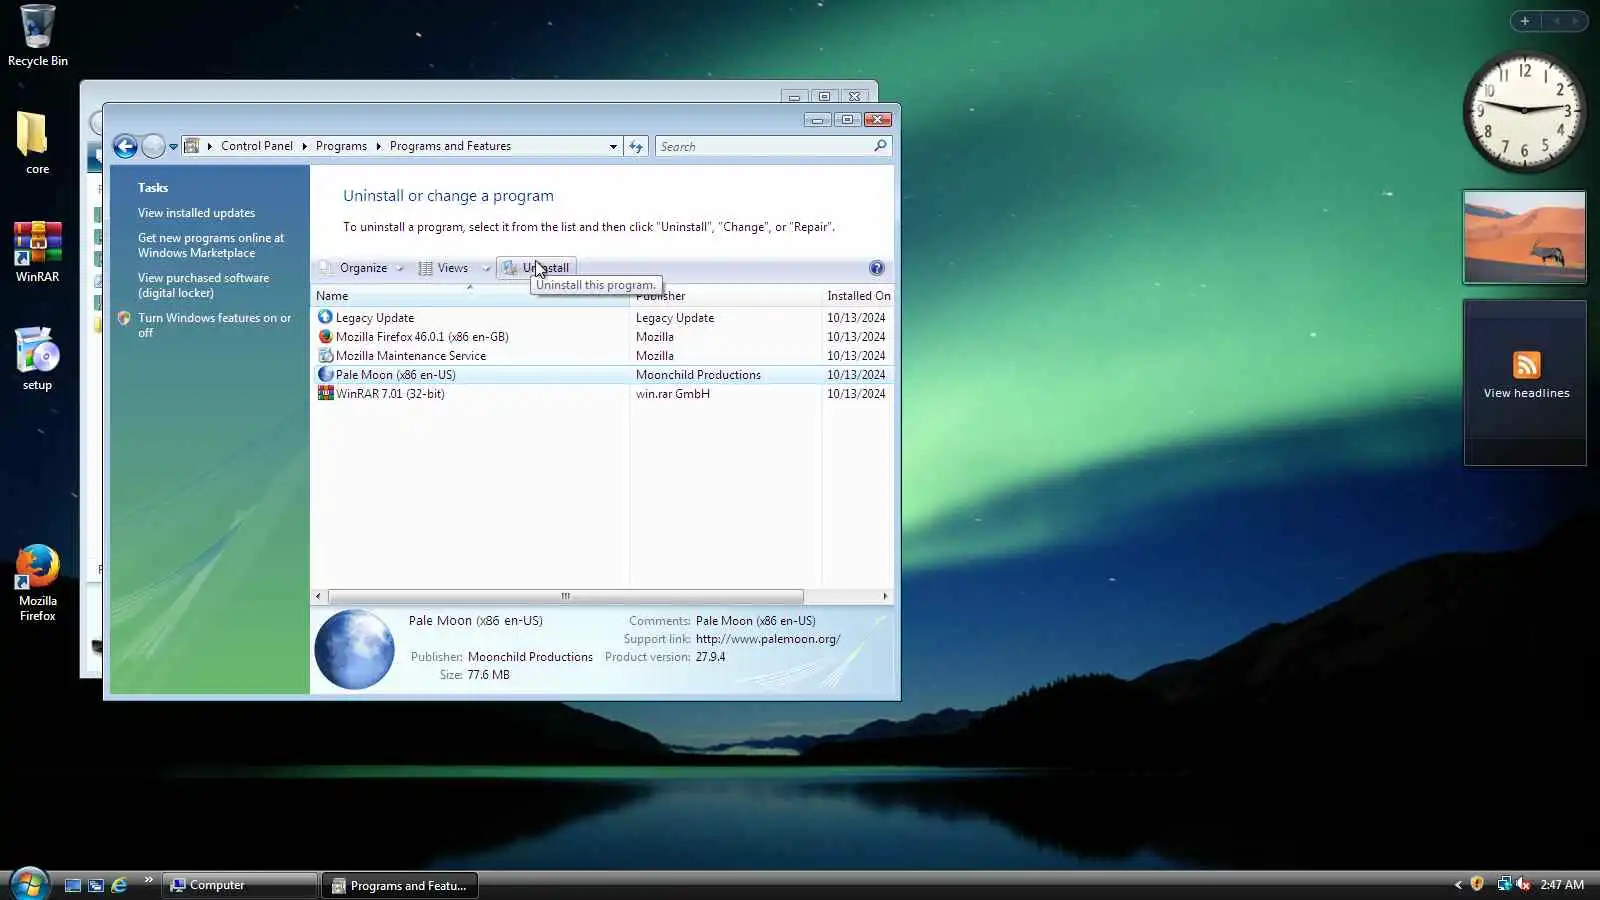Click the WinRAR 7.01 program icon
Image resolution: width=1600 pixels, height=900 pixels.
pos(325,393)
